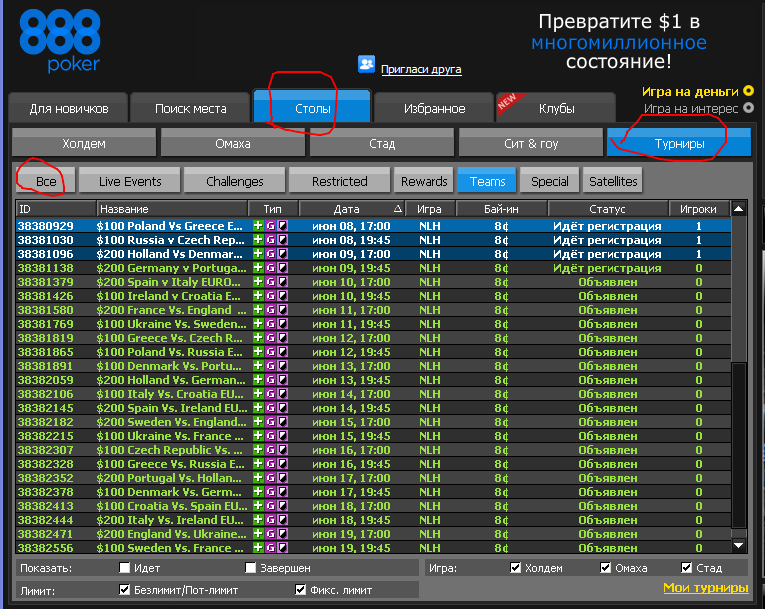Click the Challenges filter button
Viewport: 765px width, 609px height.
click(x=235, y=181)
